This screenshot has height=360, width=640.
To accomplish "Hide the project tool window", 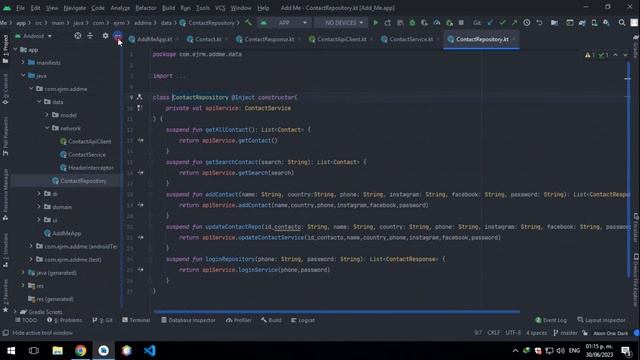I will pyautogui.click(x=118, y=36).
